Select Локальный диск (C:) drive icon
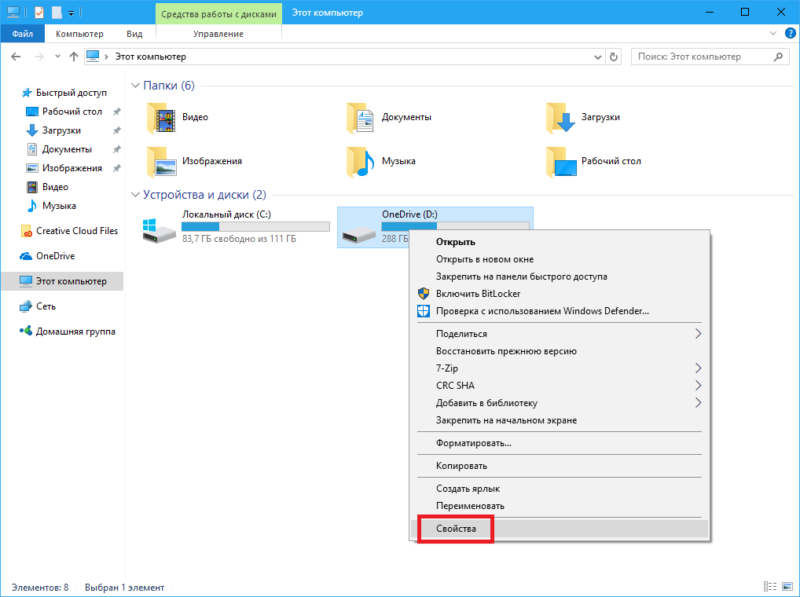800x597 pixels. point(159,231)
